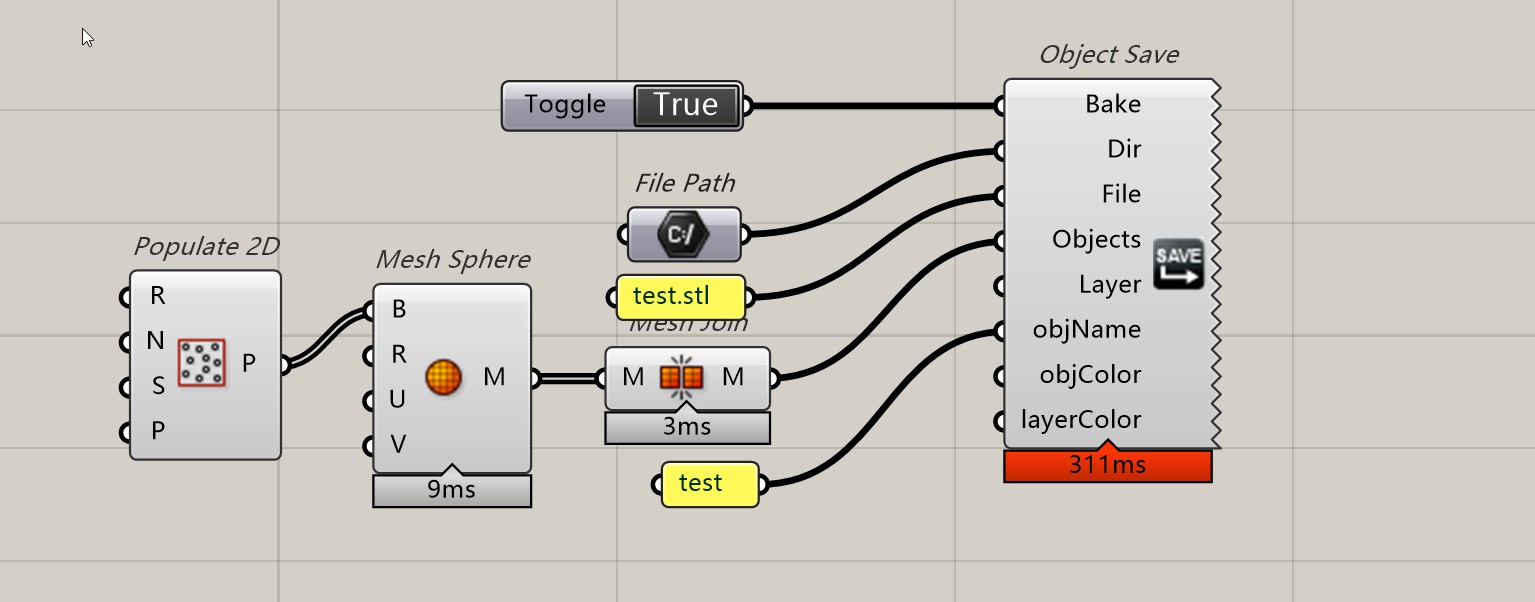1535x602 pixels.
Task: Click the Mesh Sphere title label
Action: coord(452,259)
